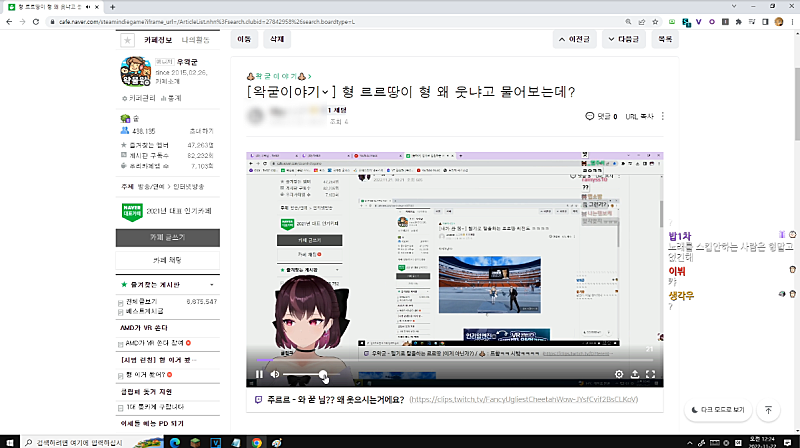
Task: Click the video share icon
Action: tap(635, 374)
